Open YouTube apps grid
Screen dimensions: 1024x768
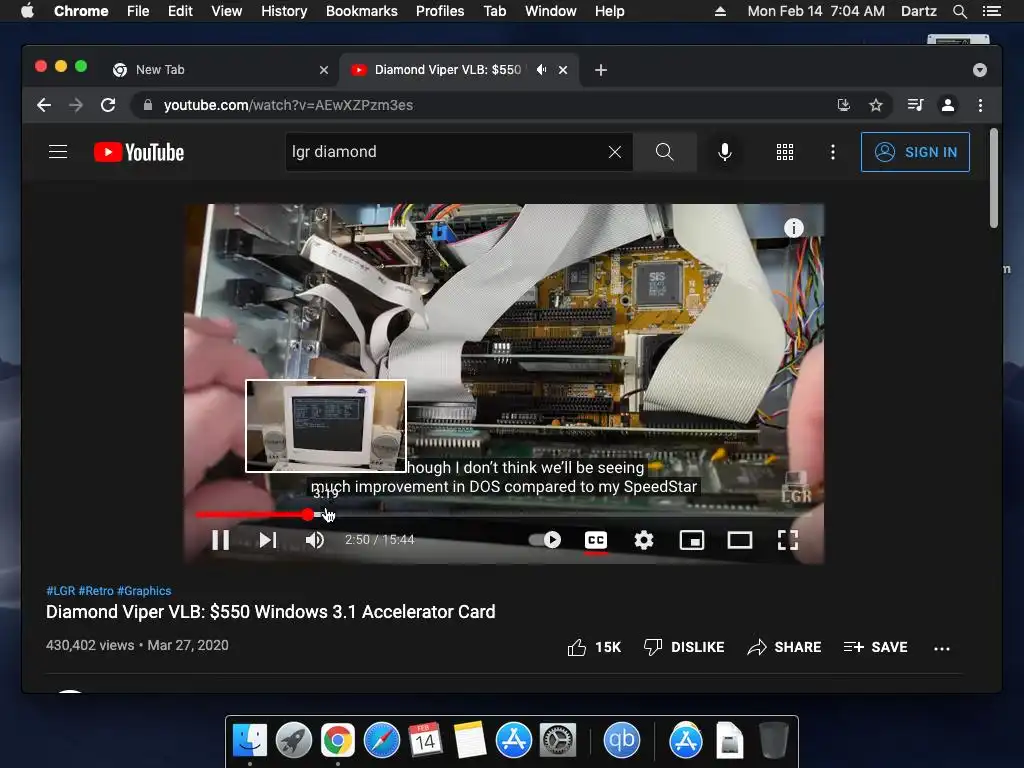pyautogui.click(x=785, y=152)
